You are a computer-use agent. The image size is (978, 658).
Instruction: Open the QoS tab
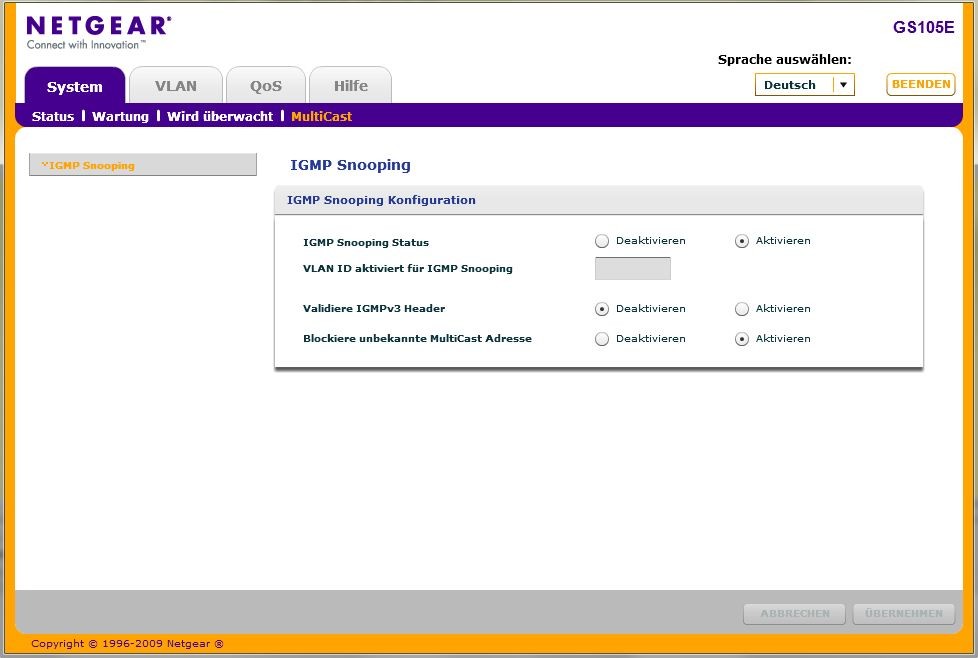(x=266, y=86)
